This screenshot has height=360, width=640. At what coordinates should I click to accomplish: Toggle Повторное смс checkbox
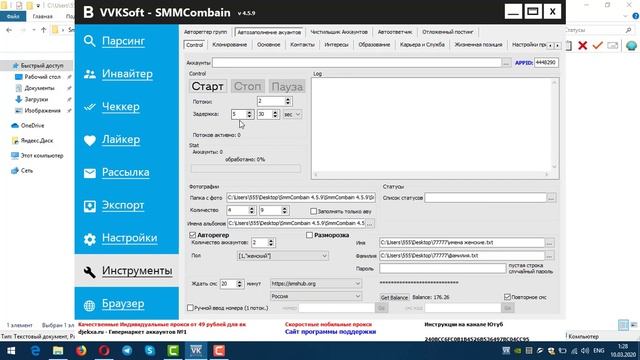point(507,297)
